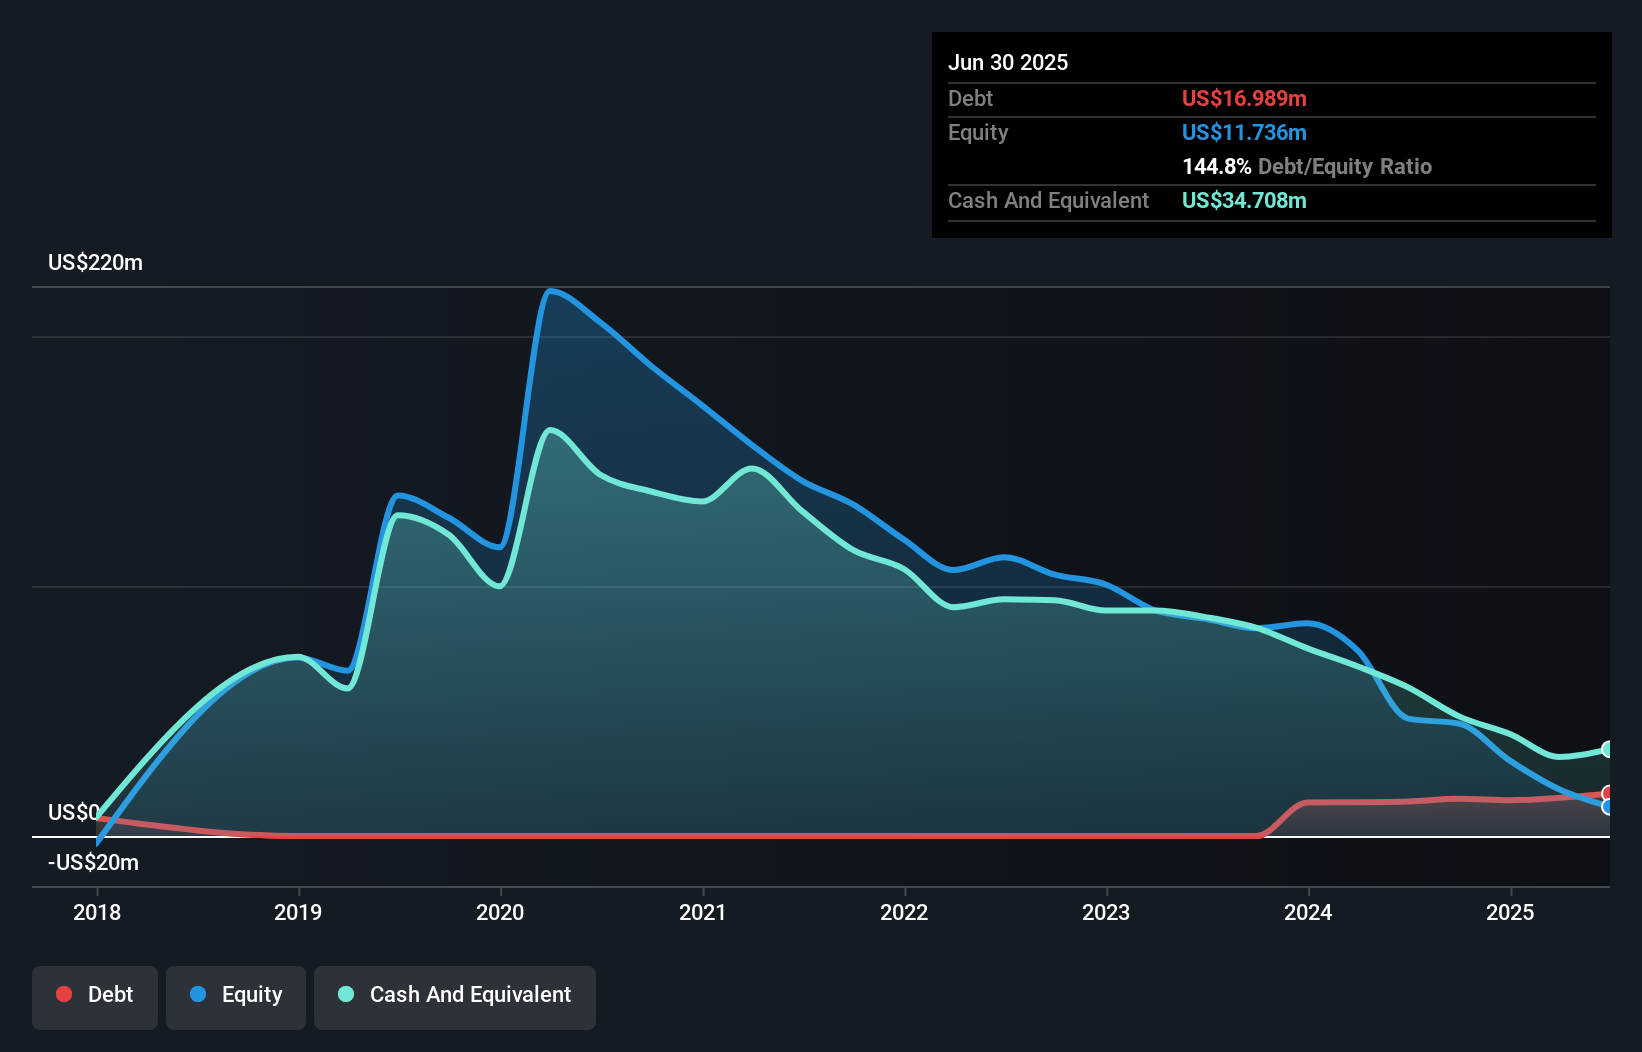The width and height of the screenshot is (1642, 1052).
Task: Collapse the Equity row in the tooltip
Action: tap(977, 132)
